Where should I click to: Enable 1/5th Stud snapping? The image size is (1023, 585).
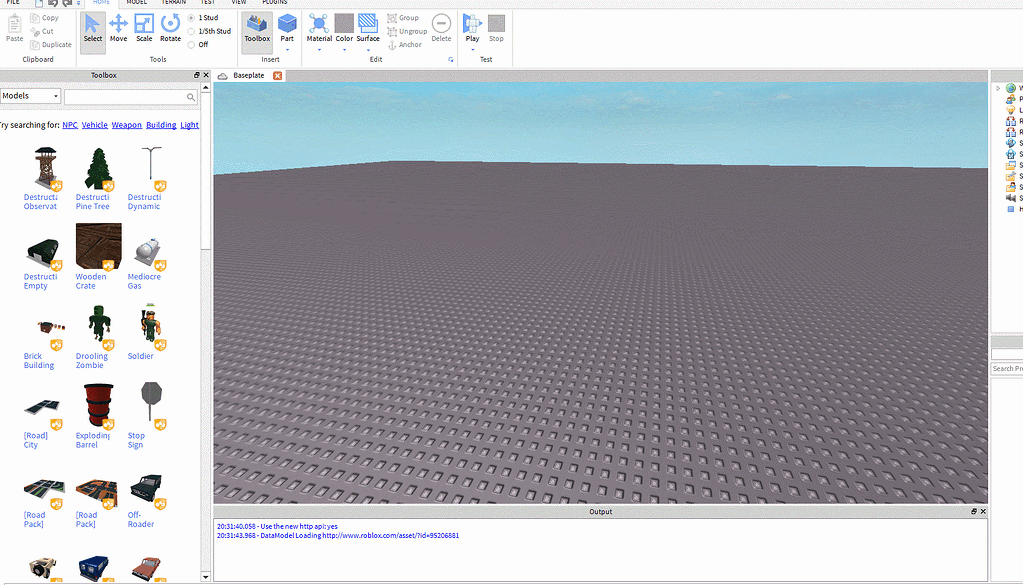(192, 30)
